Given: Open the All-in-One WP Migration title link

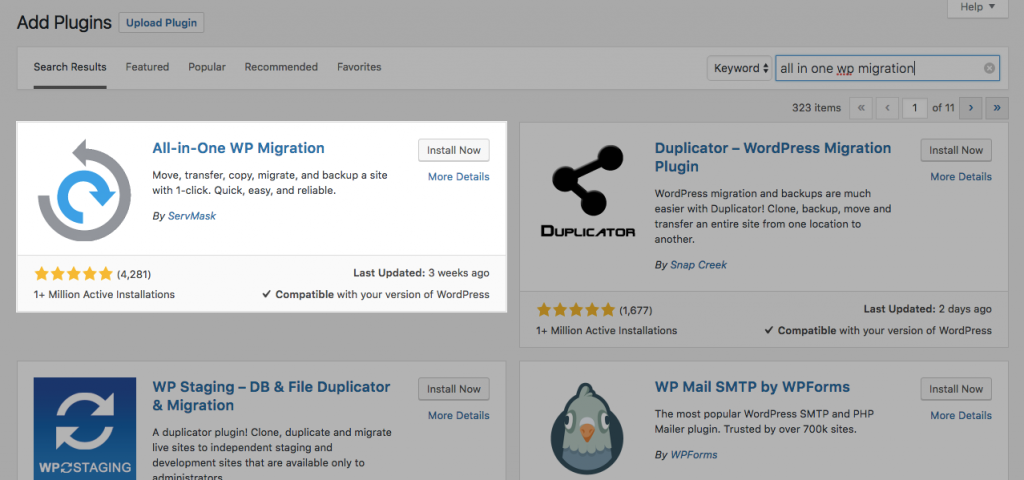Looking at the screenshot, I should pos(238,148).
